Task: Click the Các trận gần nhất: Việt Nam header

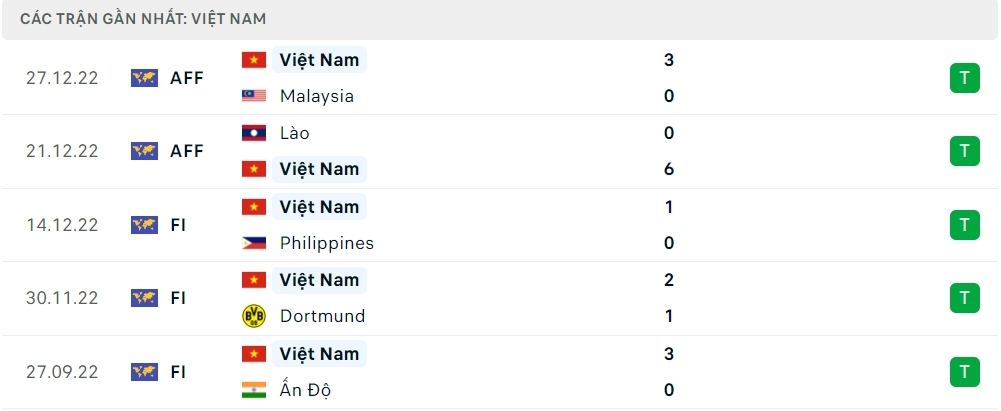Action: click(143, 19)
